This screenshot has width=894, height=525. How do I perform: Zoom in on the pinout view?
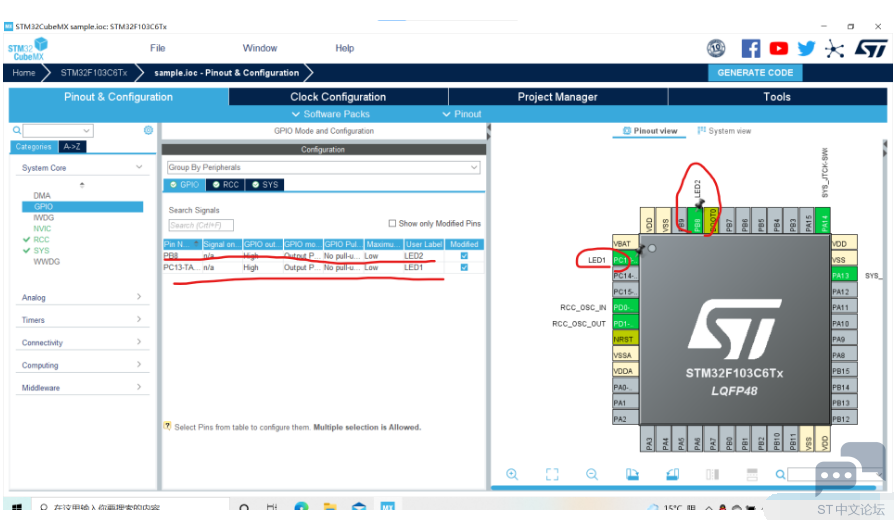512,474
